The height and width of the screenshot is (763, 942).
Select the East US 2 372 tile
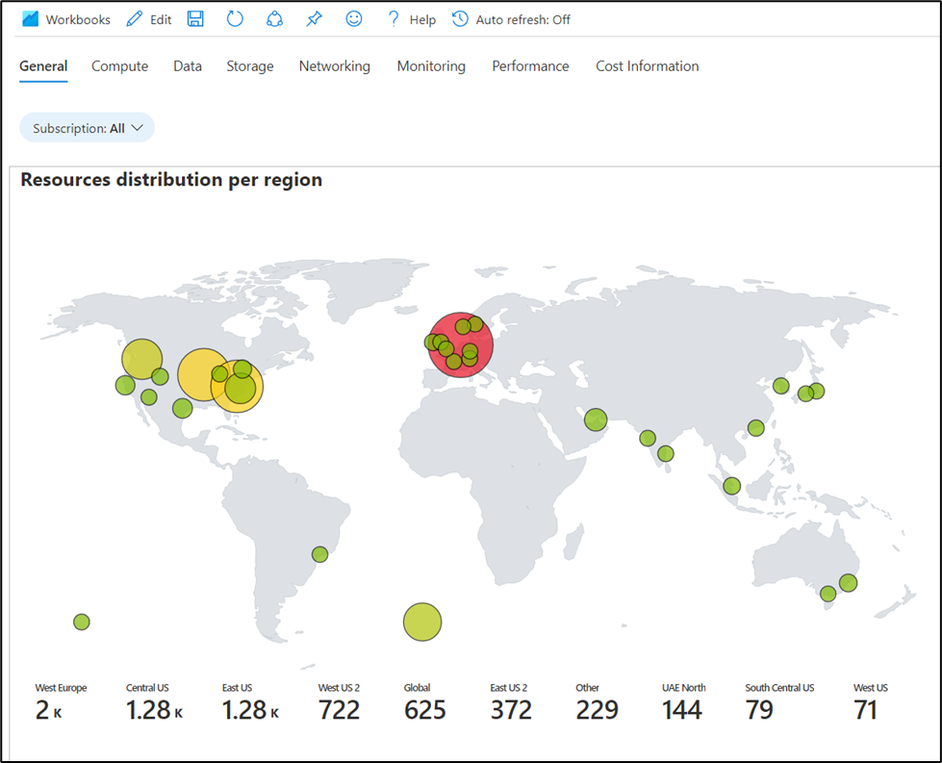click(x=511, y=703)
